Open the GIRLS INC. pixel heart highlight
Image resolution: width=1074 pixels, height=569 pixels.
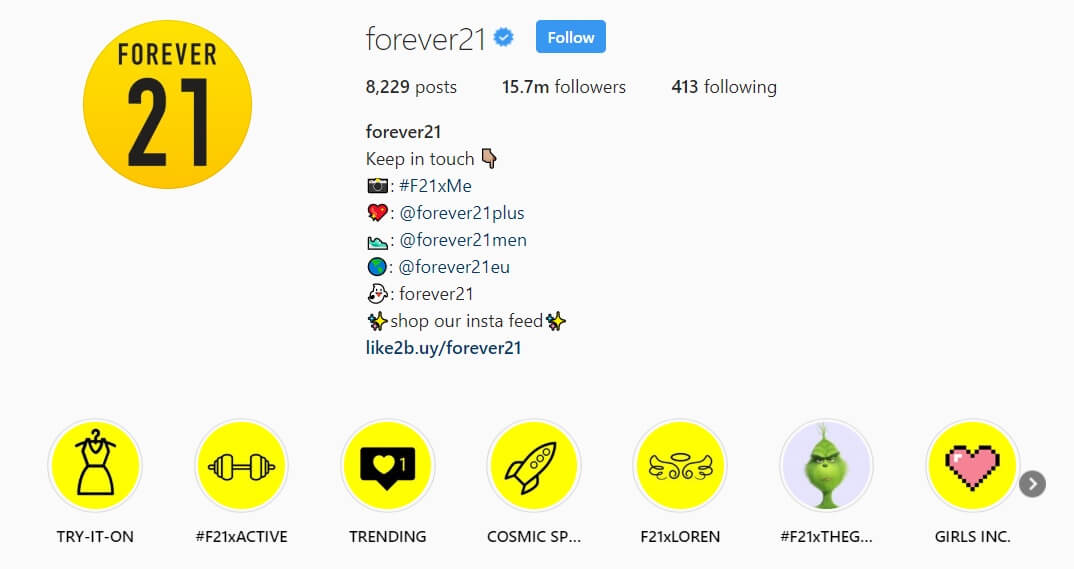click(973, 466)
